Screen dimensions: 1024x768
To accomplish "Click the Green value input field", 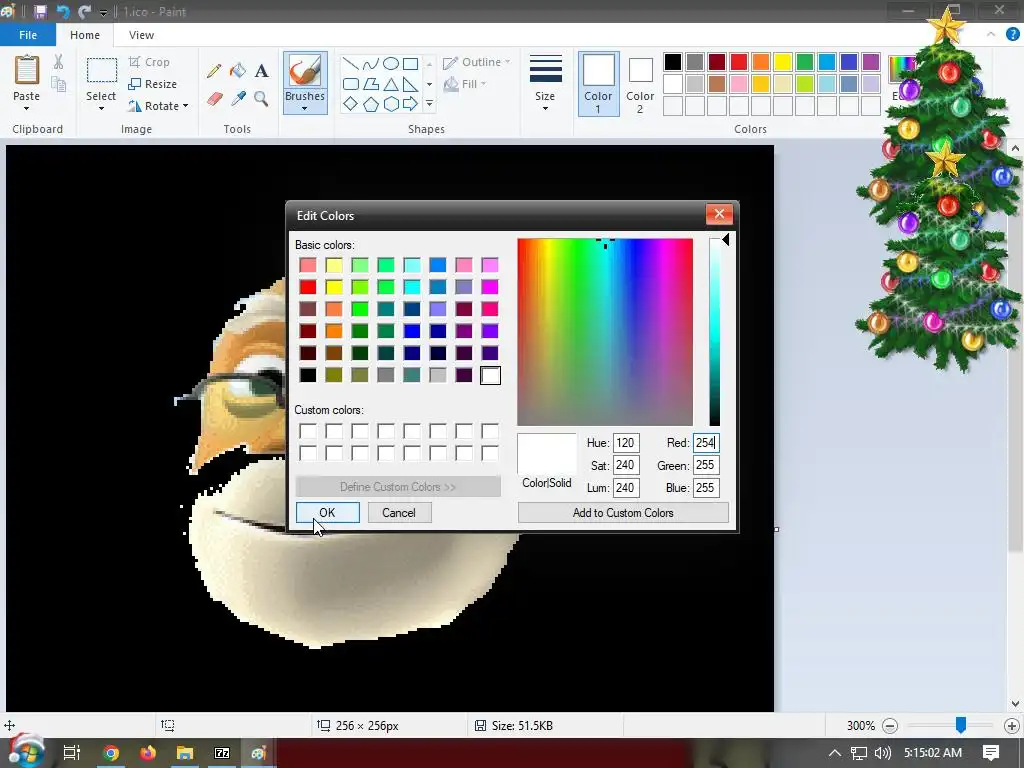I will tap(706, 465).
